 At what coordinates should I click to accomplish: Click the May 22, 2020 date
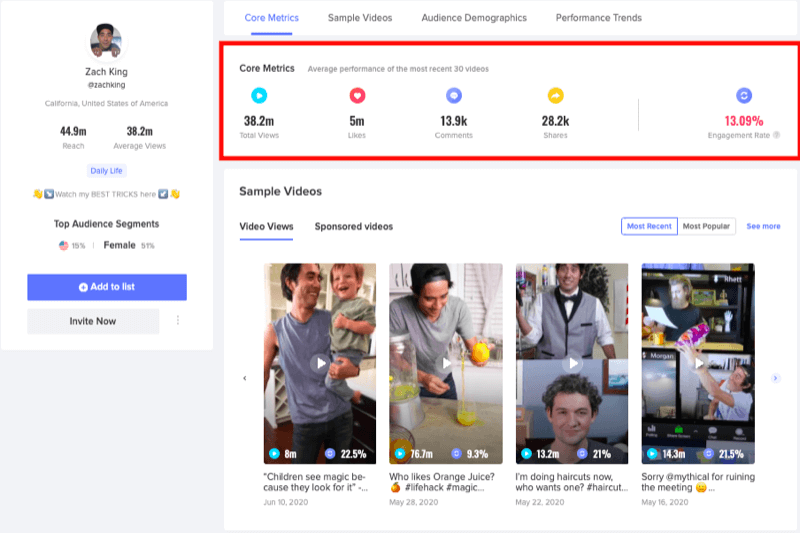(x=540, y=502)
